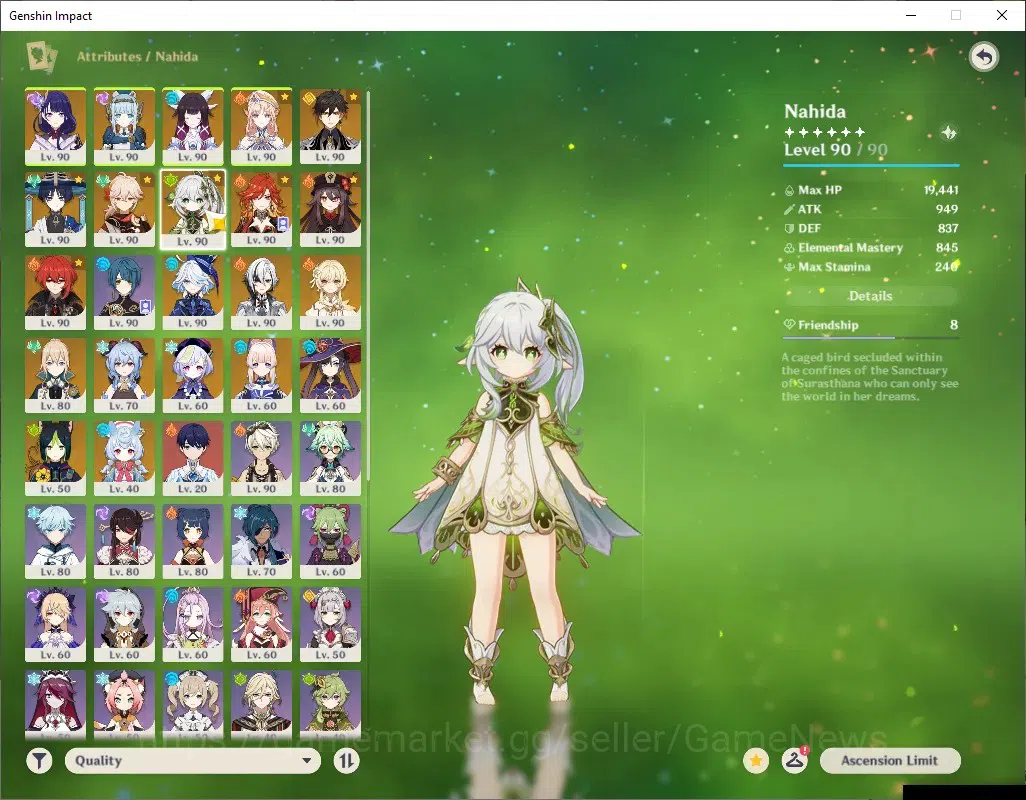Click the character list scrollbar
Viewport: 1026px width, 800px height.
pos(368,285)
